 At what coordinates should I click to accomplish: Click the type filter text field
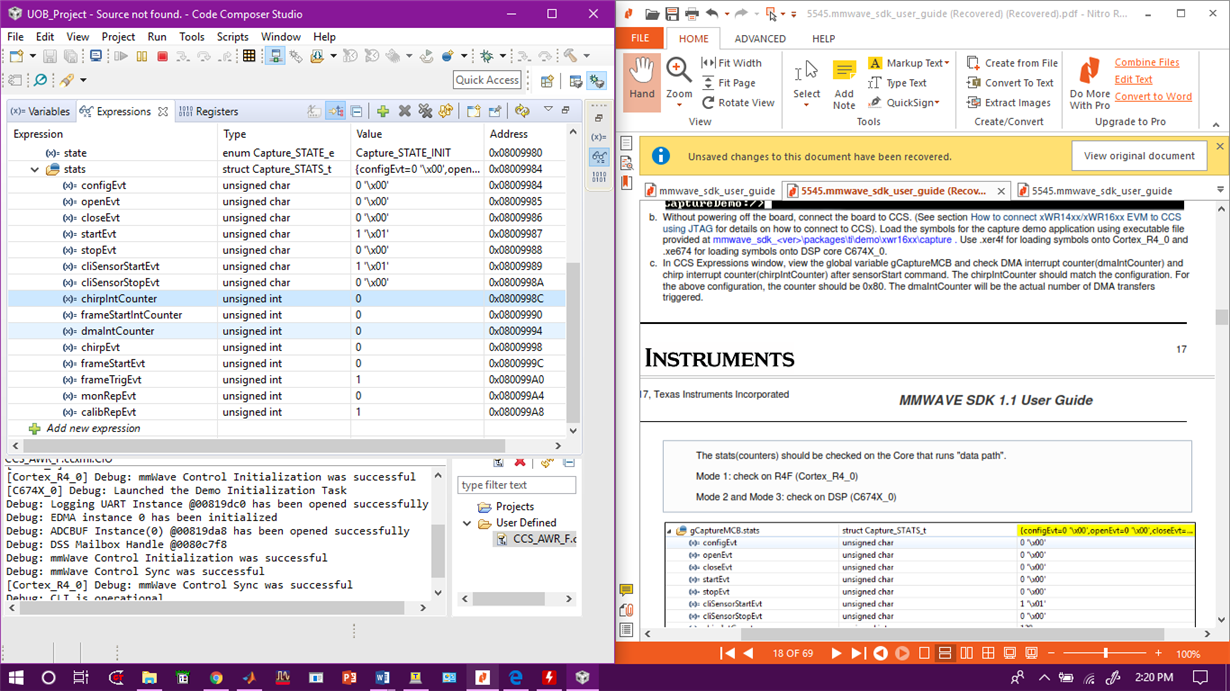516,485
